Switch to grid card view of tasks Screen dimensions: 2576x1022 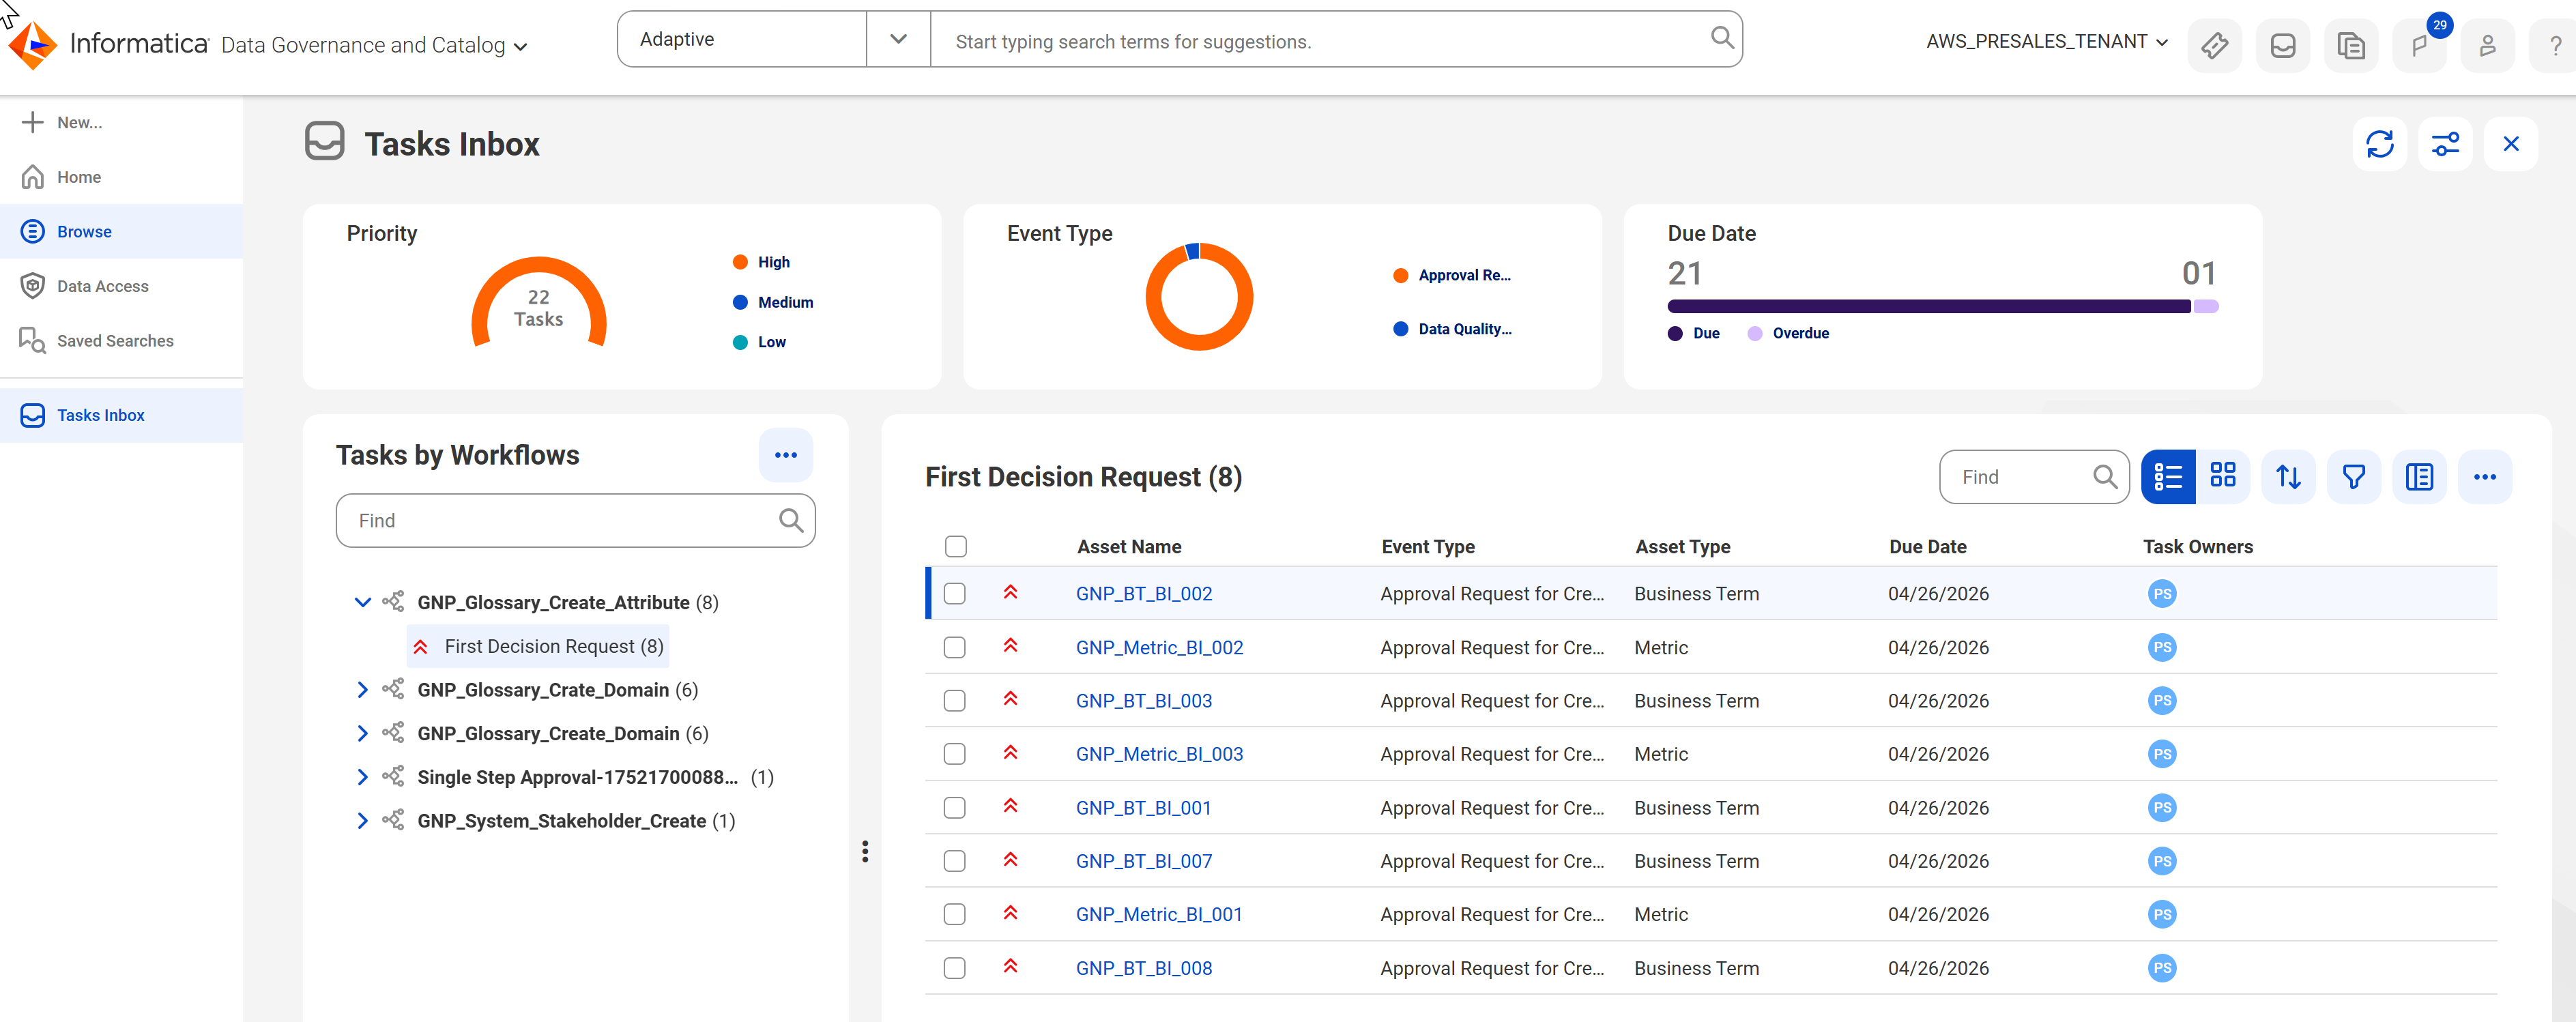point(2223,477)
